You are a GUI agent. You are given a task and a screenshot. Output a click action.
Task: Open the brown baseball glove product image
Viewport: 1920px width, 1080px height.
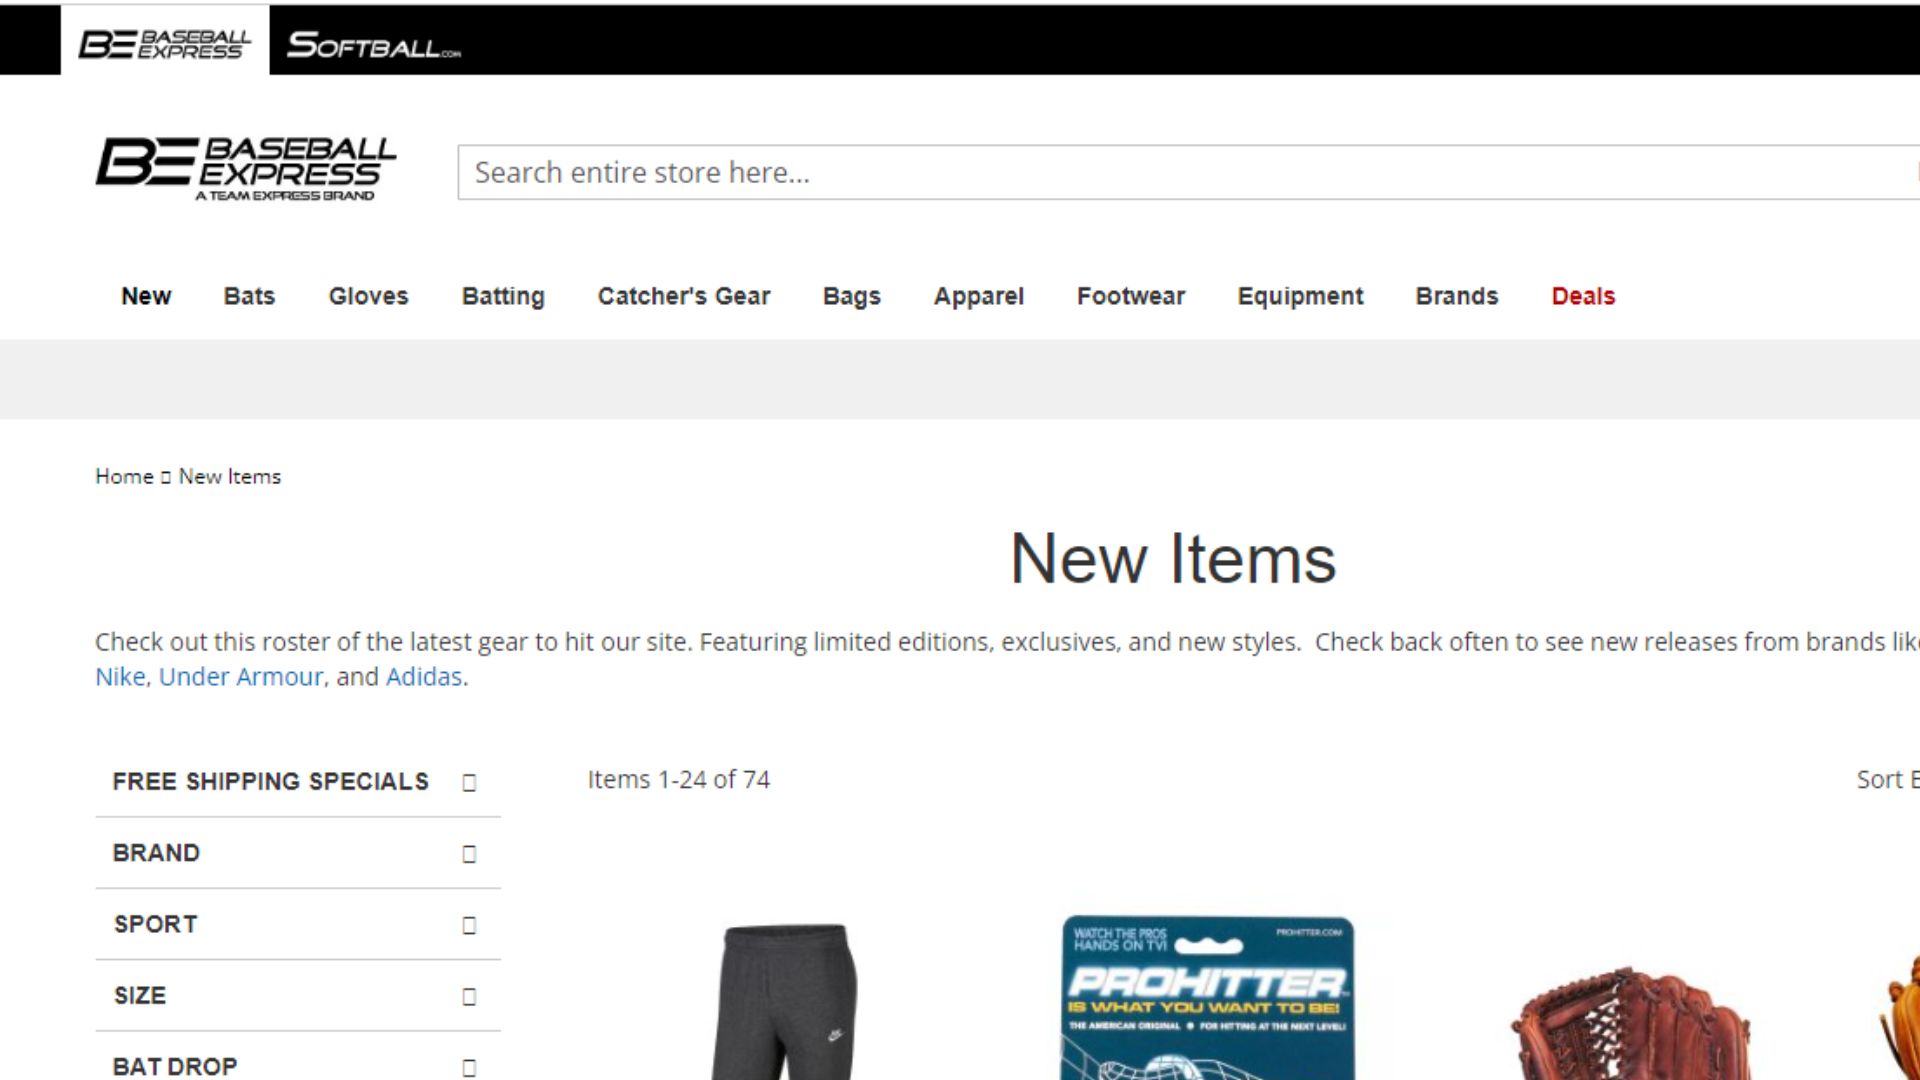1630,1022
